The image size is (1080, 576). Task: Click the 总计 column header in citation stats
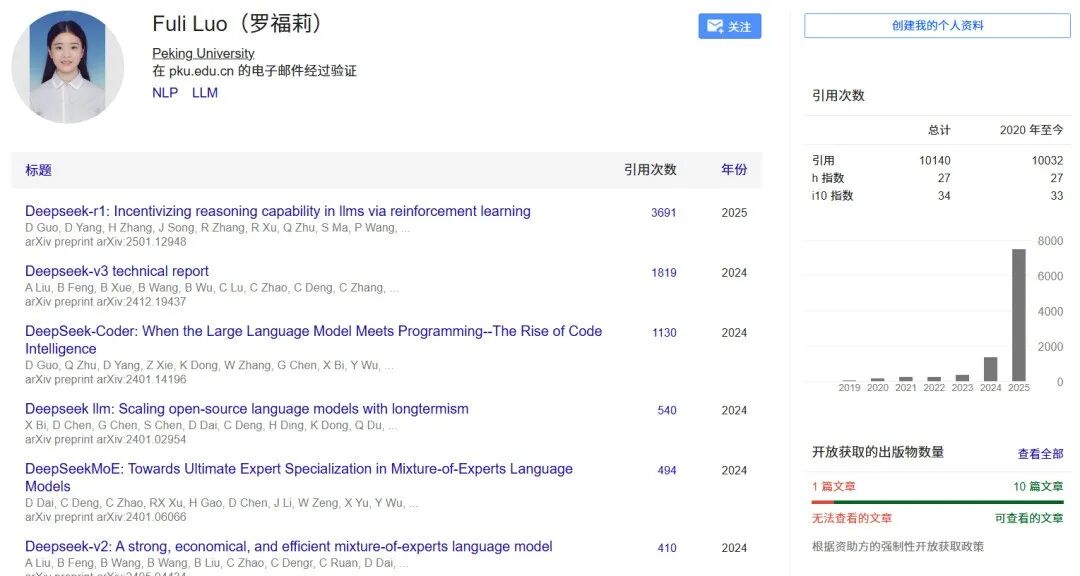click(939, 130)
